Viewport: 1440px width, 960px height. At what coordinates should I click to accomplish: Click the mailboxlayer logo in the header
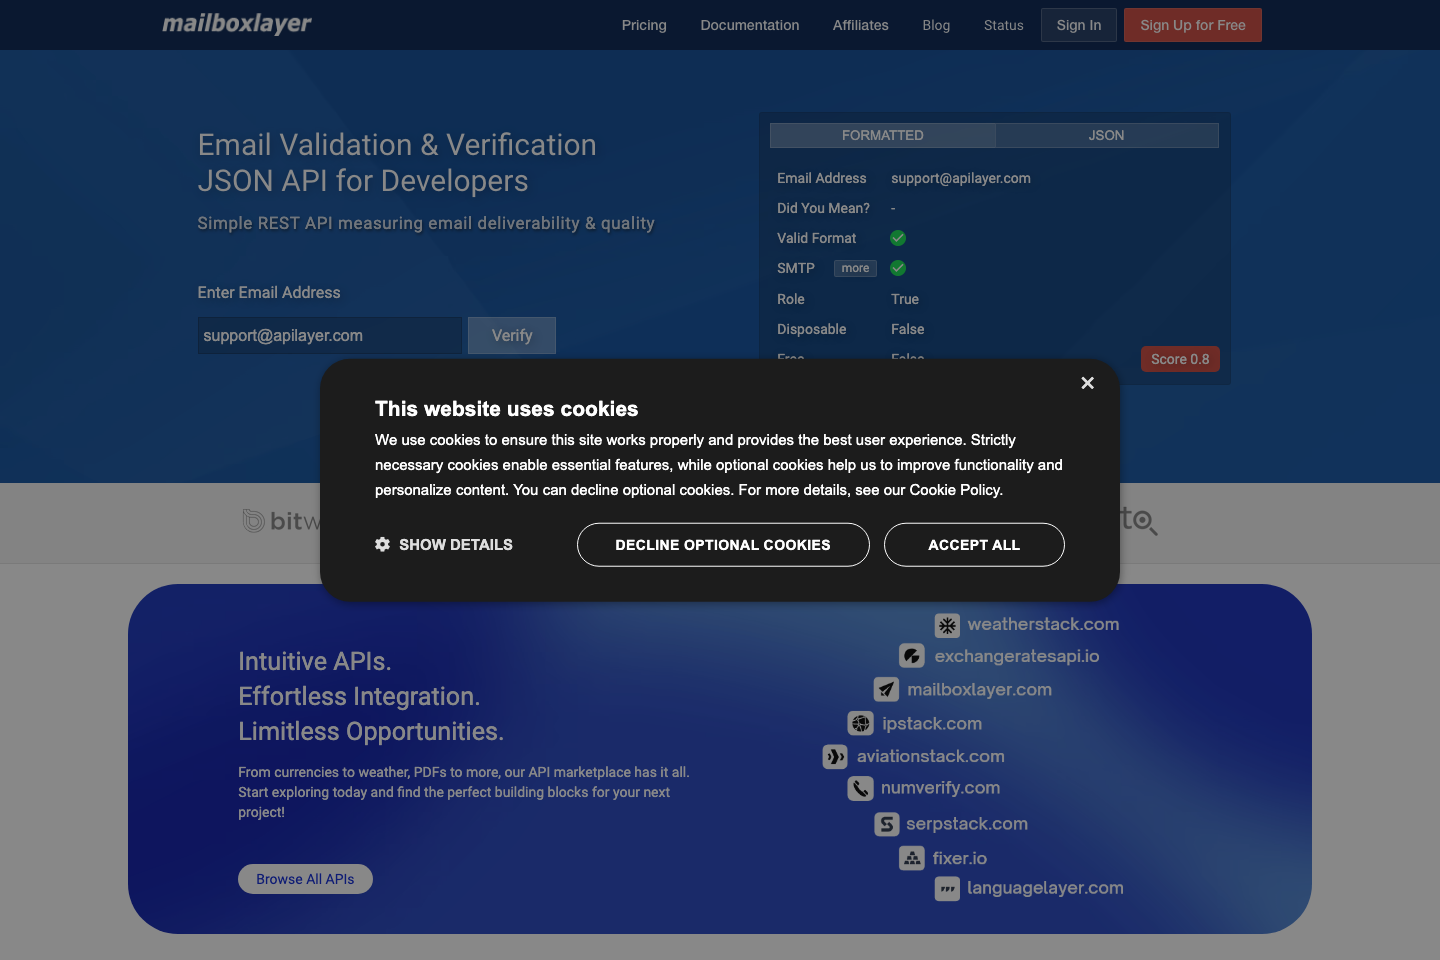(236, 23)
